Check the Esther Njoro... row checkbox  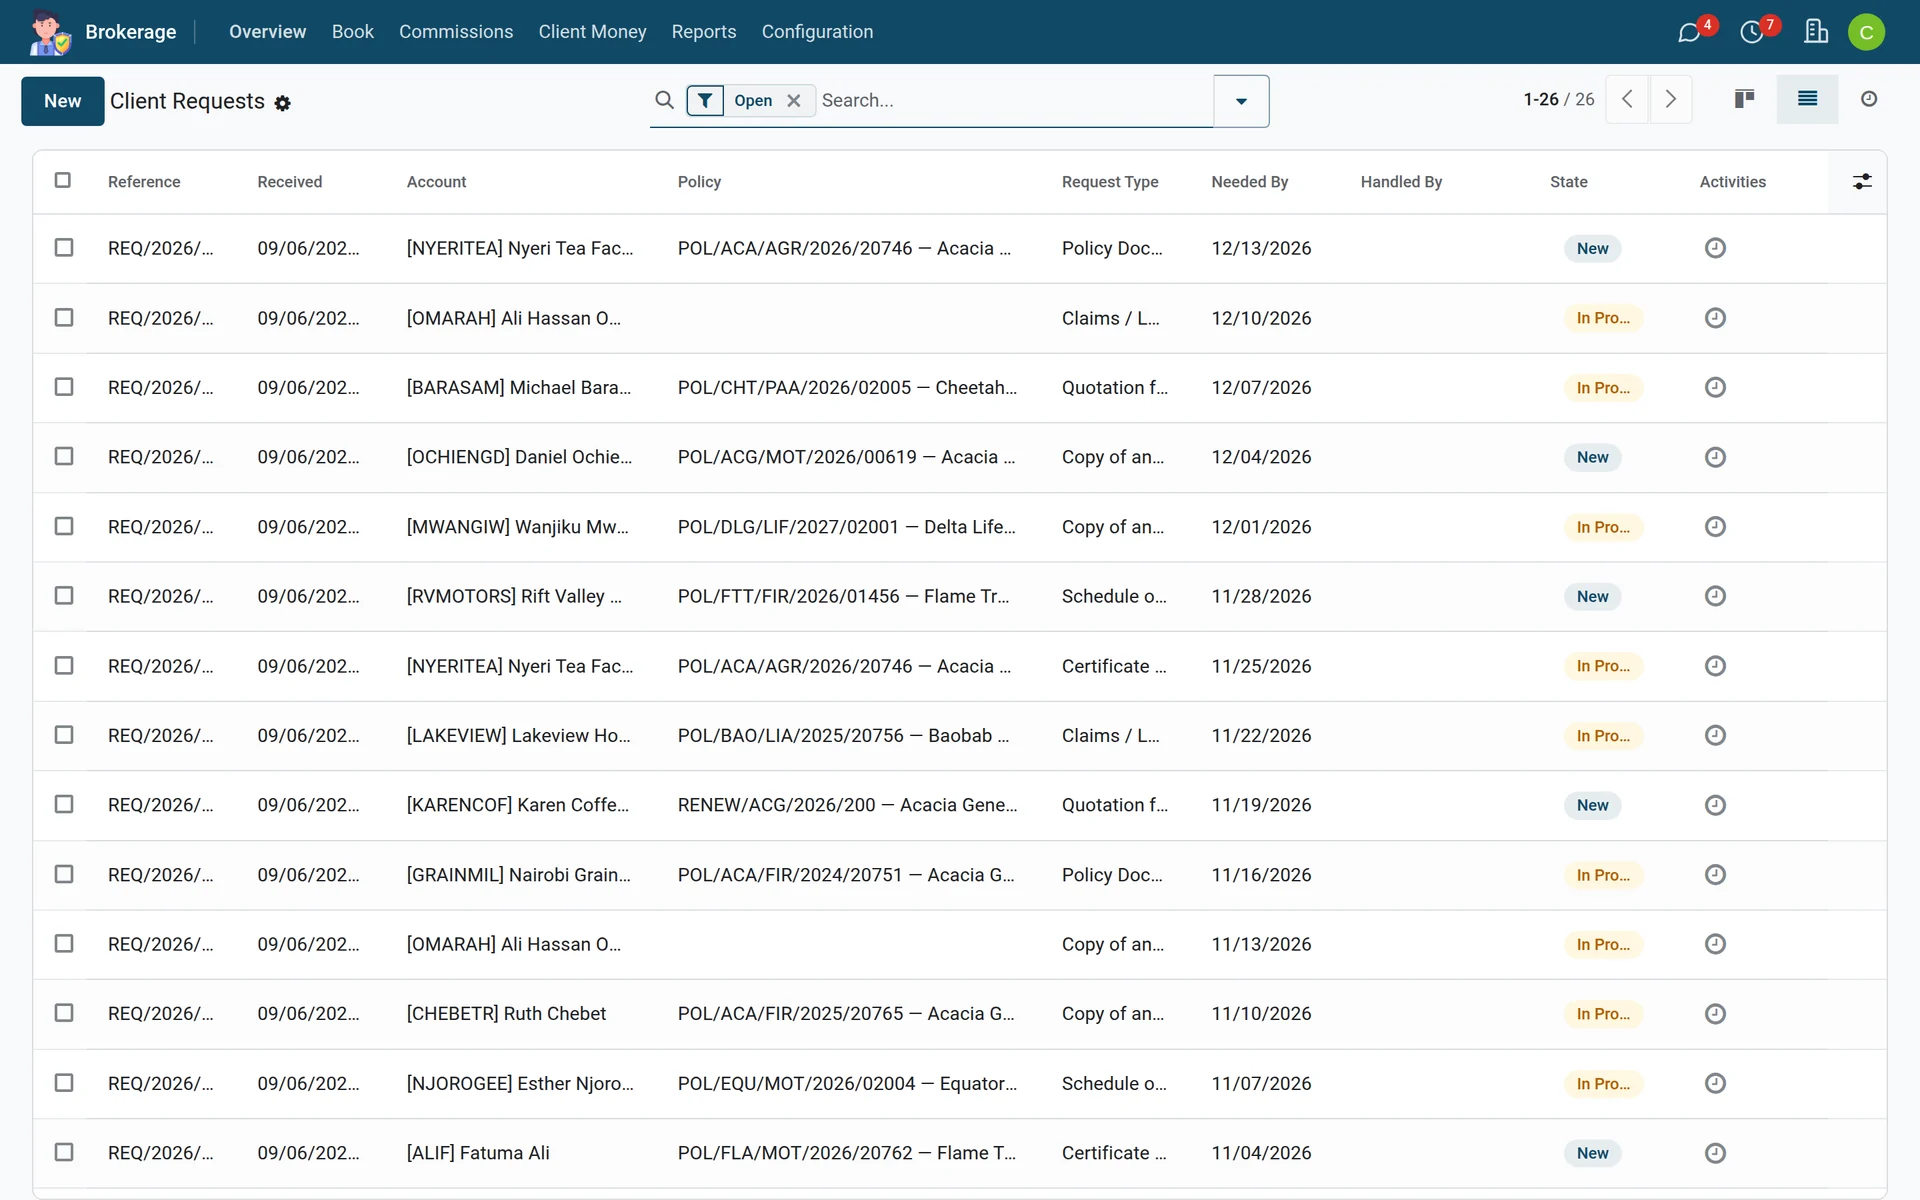(x=64, y=1083)
